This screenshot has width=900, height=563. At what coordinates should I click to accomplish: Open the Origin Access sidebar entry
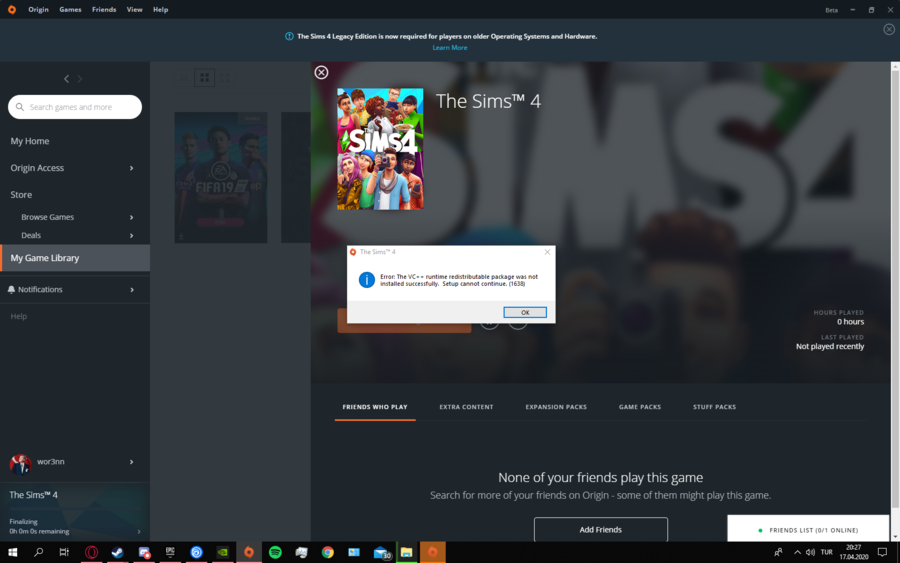tap(37, 168)
